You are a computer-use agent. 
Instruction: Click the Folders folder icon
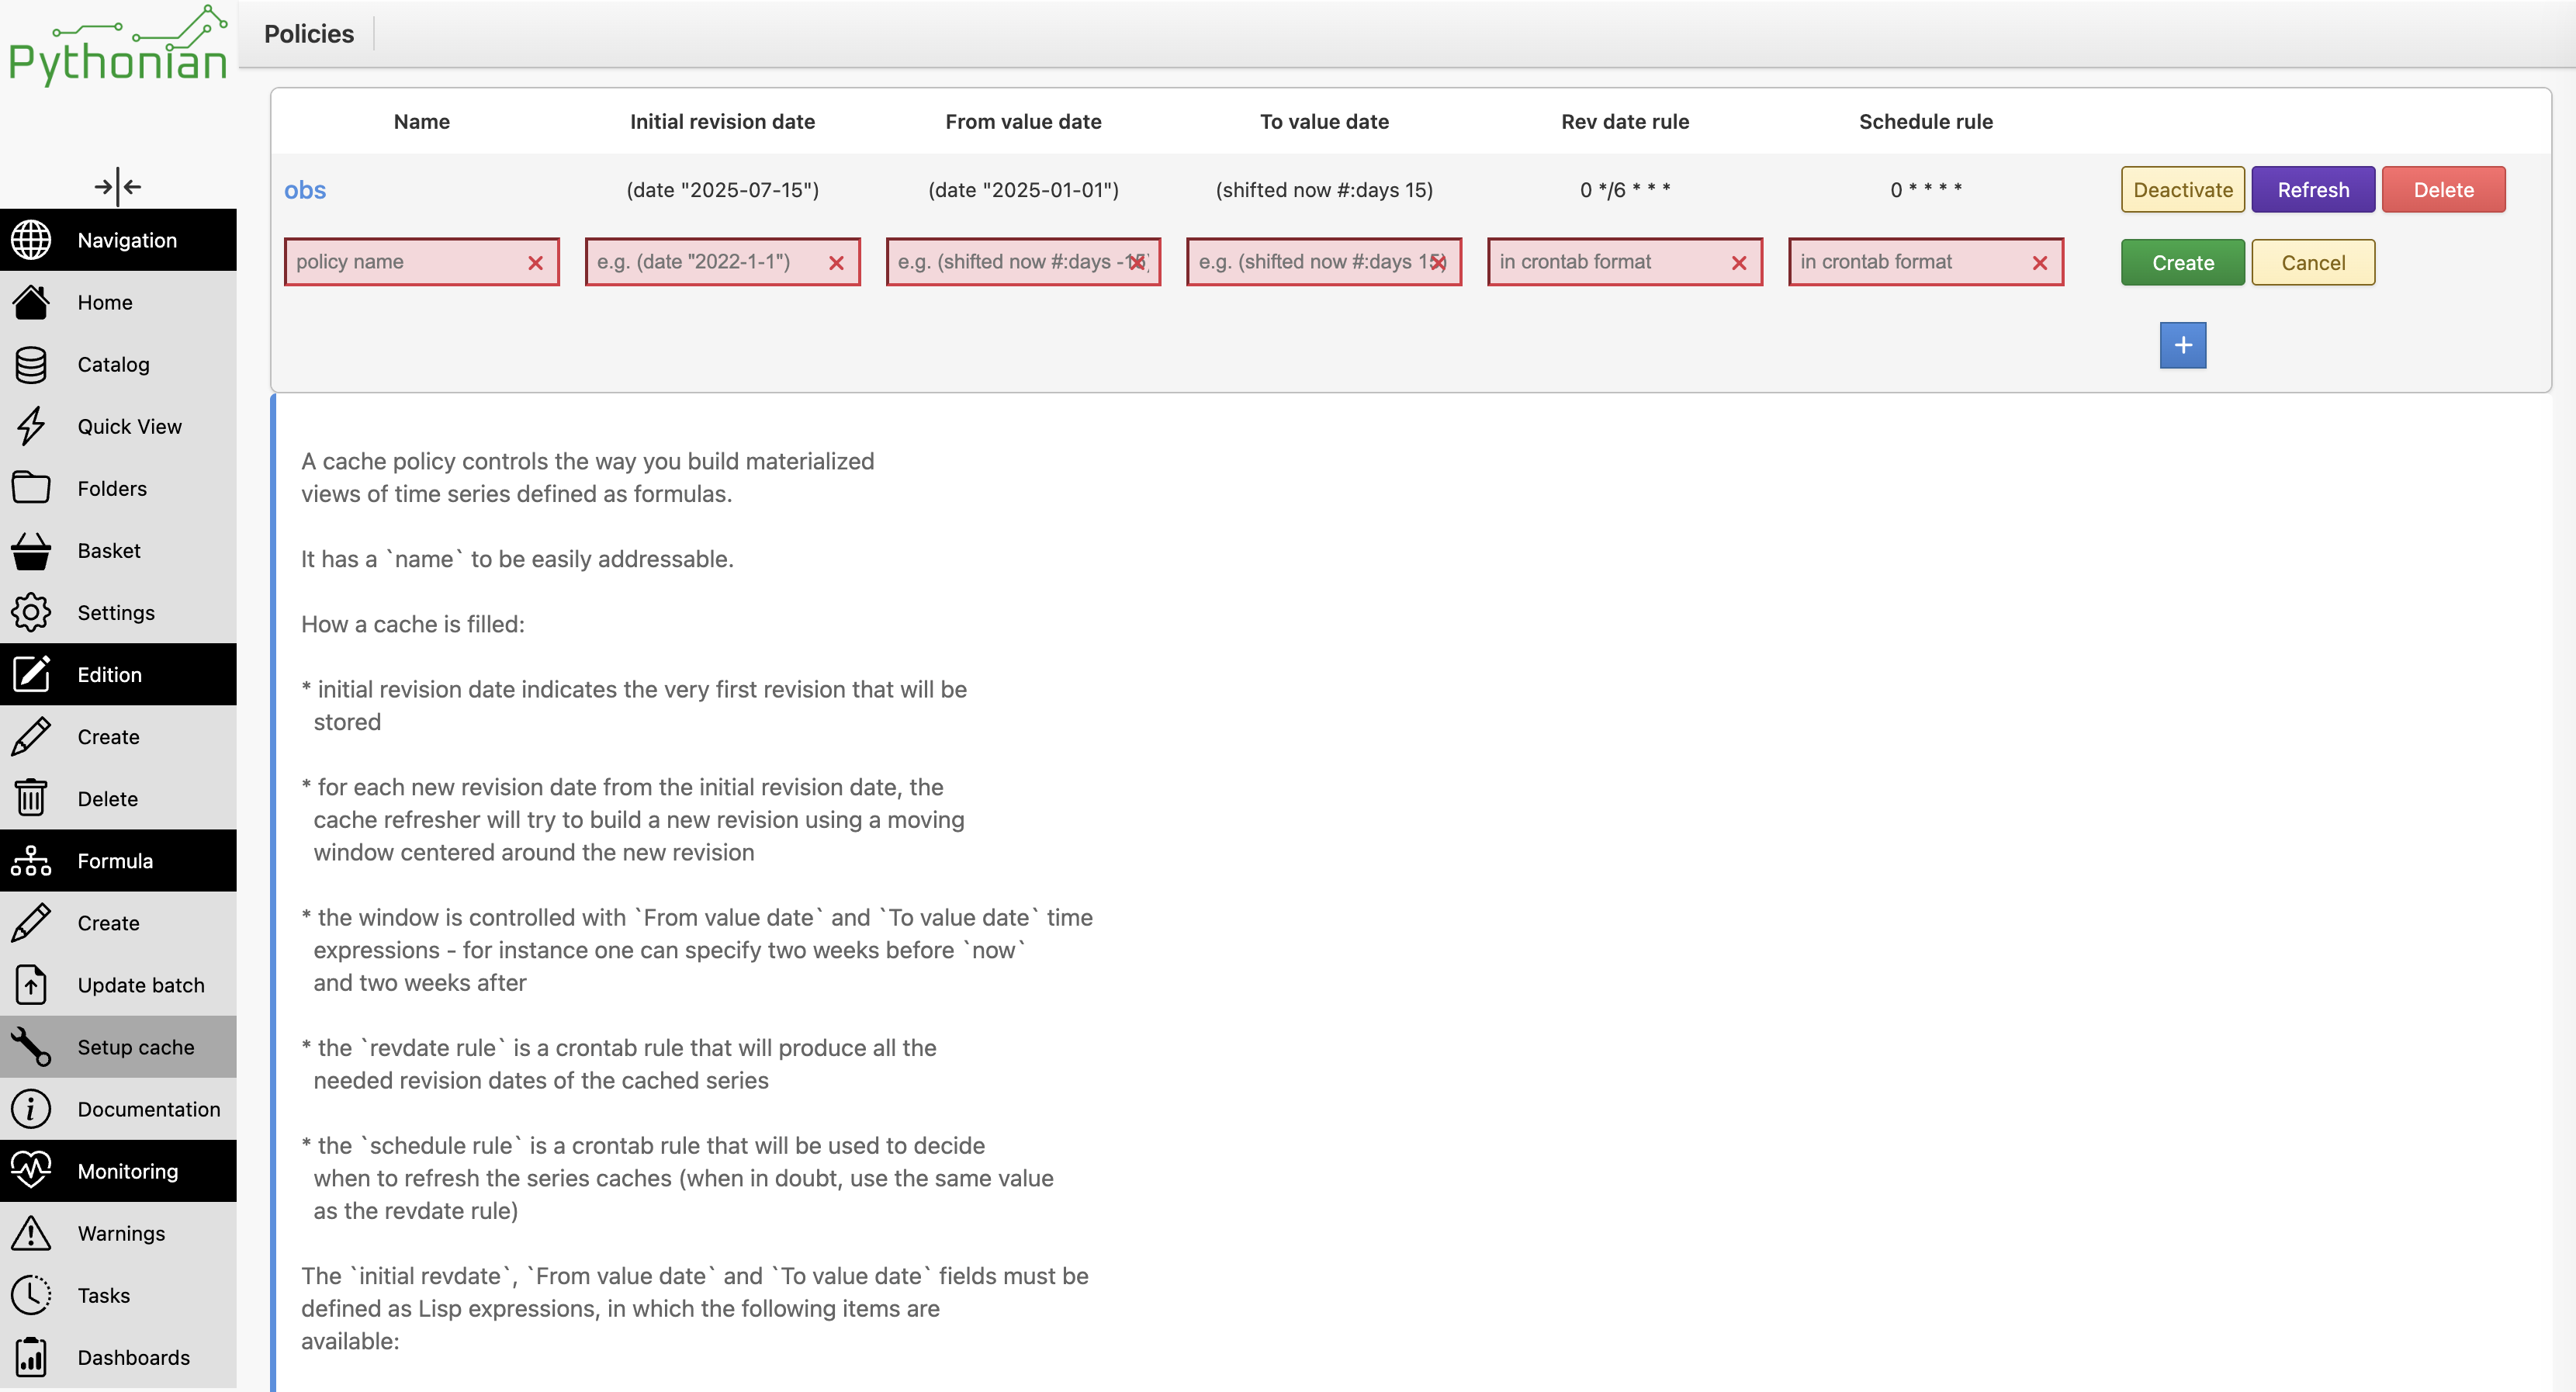31,488
